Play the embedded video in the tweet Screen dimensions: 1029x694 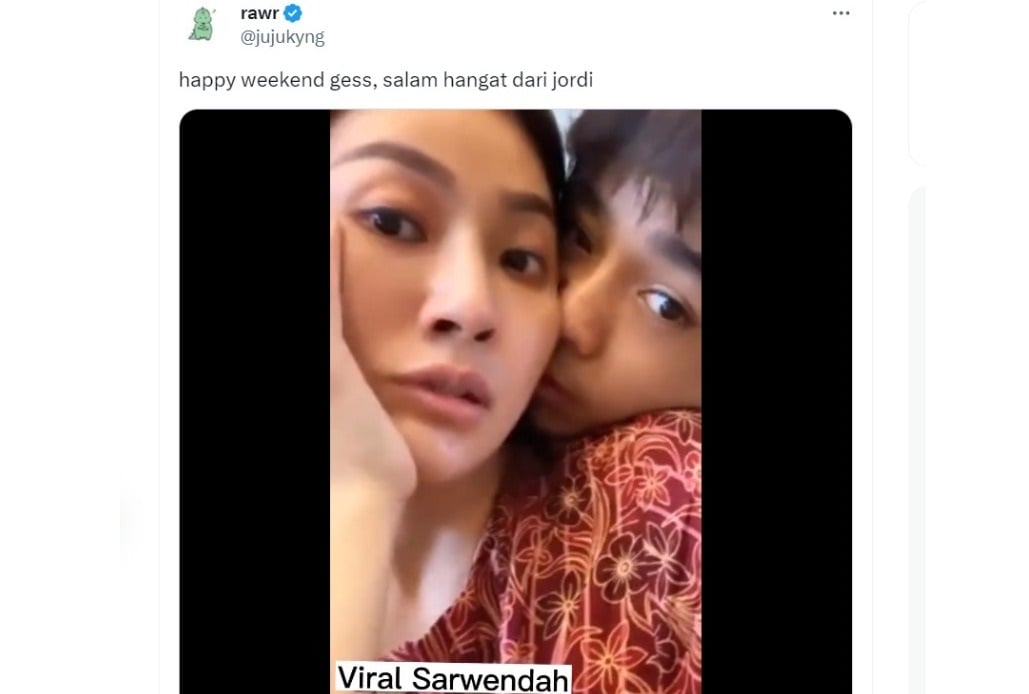[x=515, y=401]
